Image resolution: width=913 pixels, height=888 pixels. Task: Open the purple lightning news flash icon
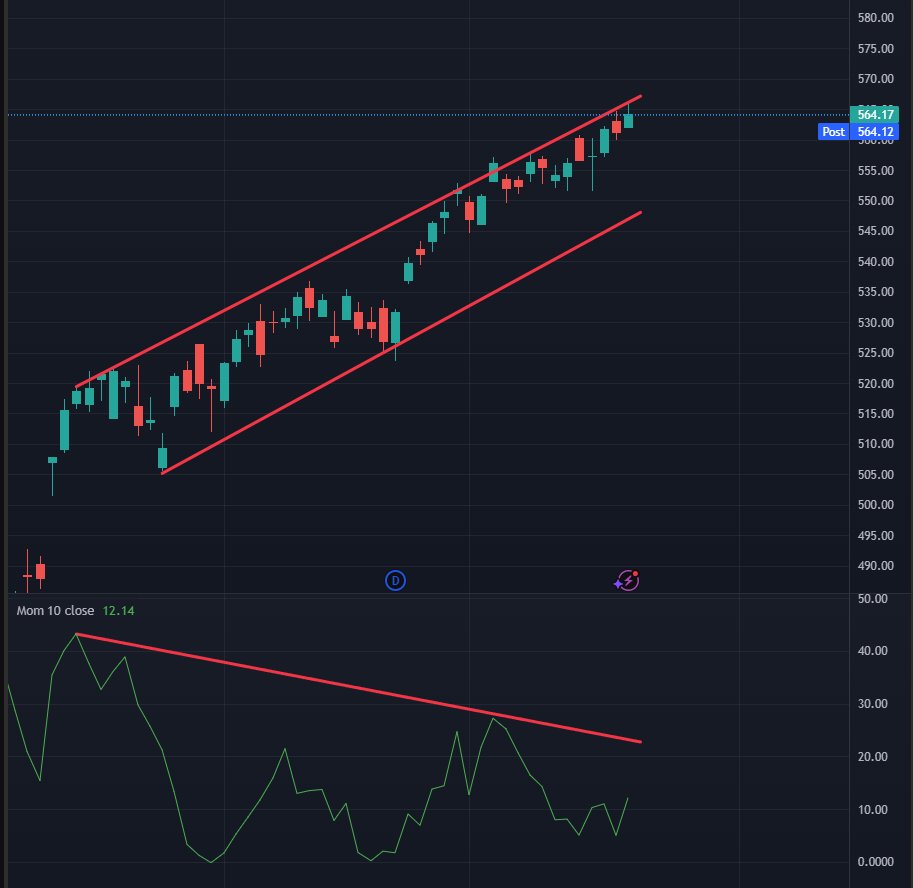(627, 581)
